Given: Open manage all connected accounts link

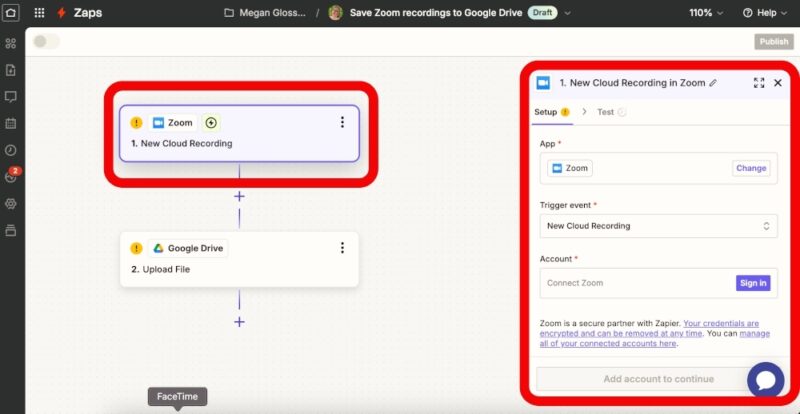Looking at the screenshot, I should [655, 338].
